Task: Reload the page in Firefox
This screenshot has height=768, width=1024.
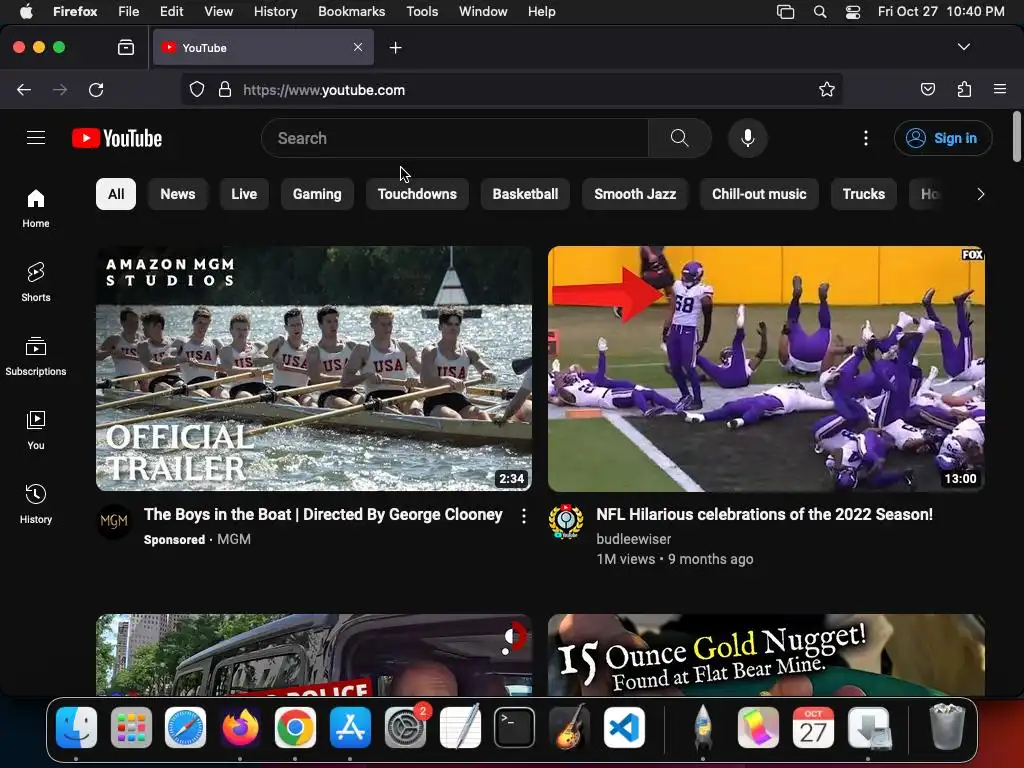Action: coord(96,89)
